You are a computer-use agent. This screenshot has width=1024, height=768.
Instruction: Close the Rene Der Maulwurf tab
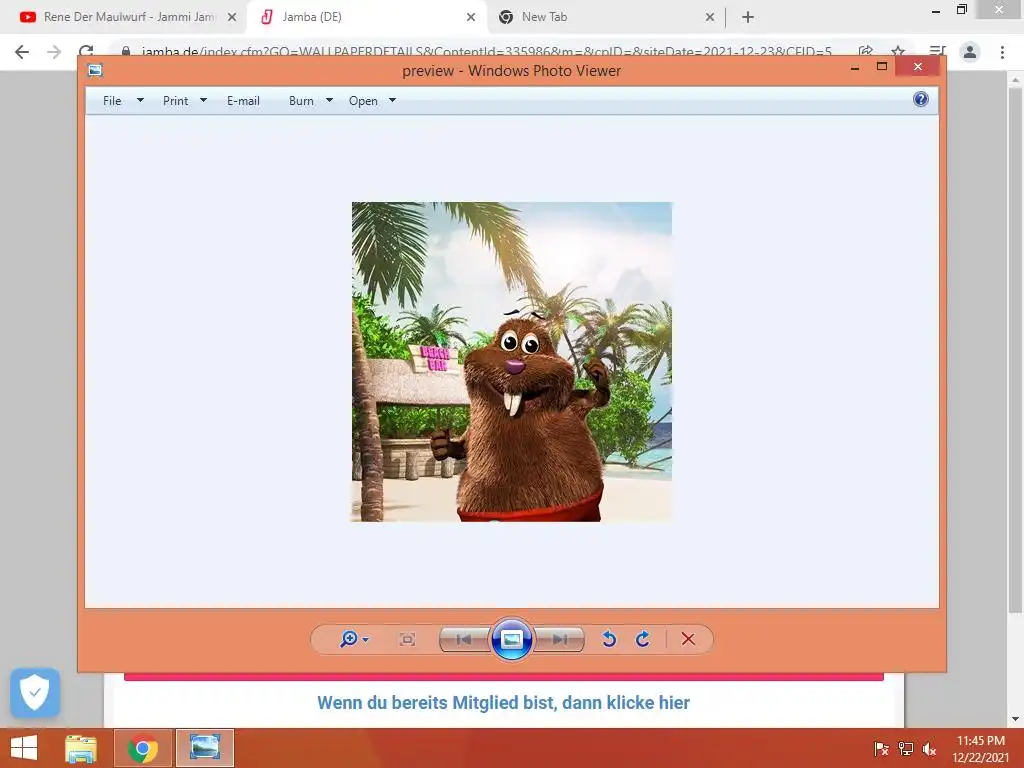tap(232, 17)
